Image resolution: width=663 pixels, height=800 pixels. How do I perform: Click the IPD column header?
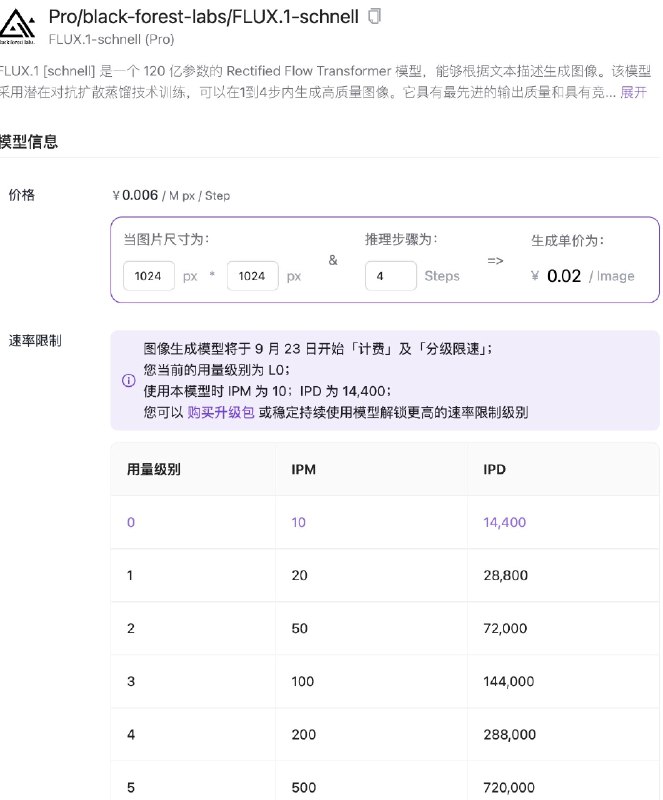pos(495,469)
